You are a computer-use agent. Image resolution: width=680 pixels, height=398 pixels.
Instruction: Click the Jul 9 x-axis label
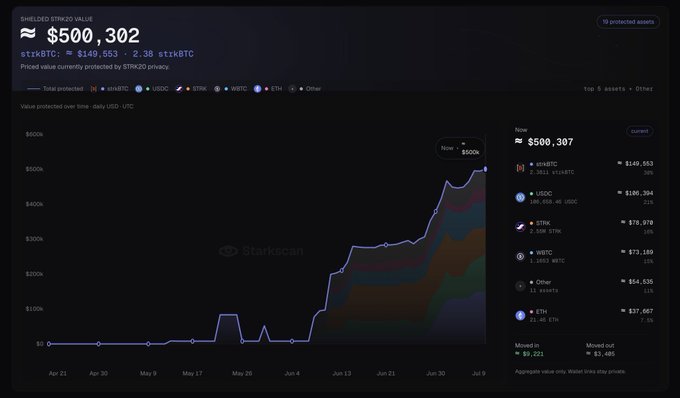479,373
